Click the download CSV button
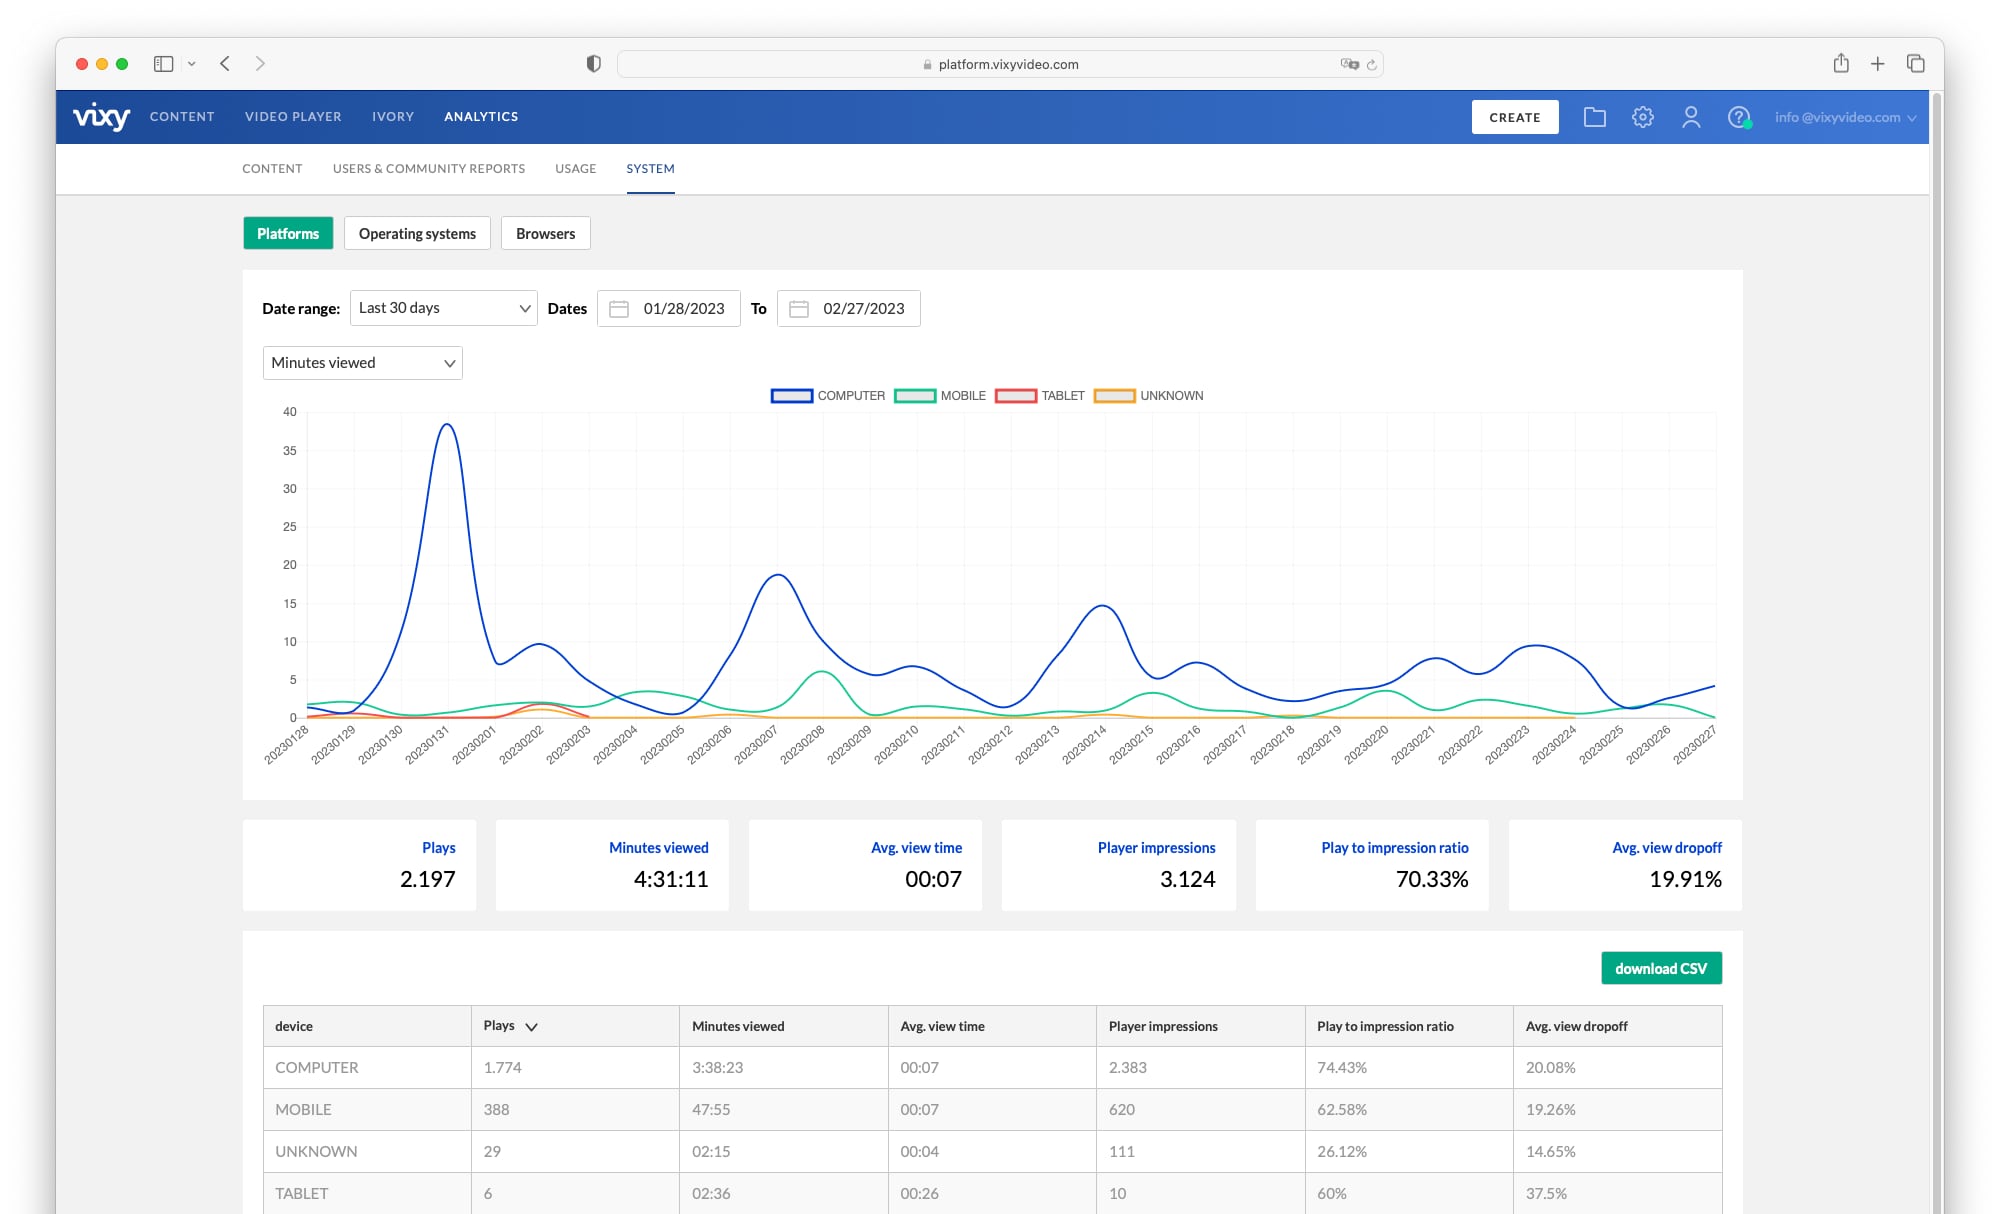 tap(1661, 968)
